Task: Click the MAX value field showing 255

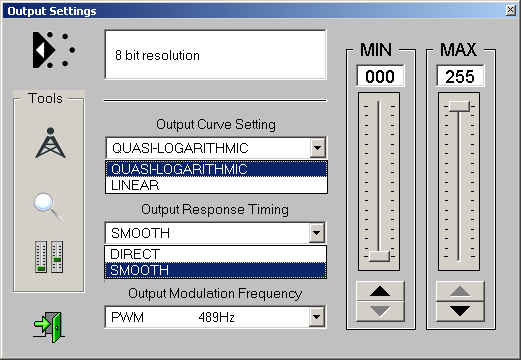Action: coord(460,76)
